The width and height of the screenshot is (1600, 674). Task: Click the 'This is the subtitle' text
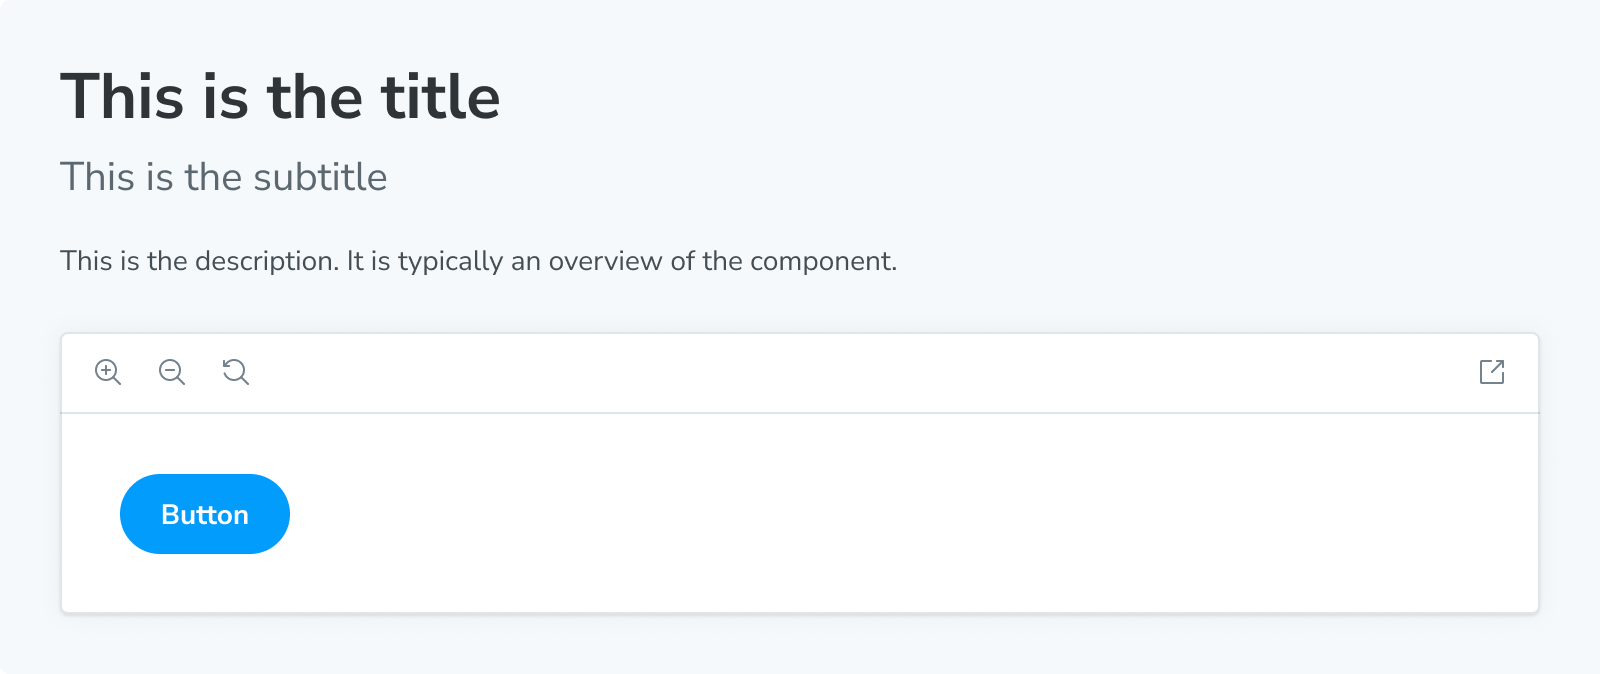pos(224,176)
